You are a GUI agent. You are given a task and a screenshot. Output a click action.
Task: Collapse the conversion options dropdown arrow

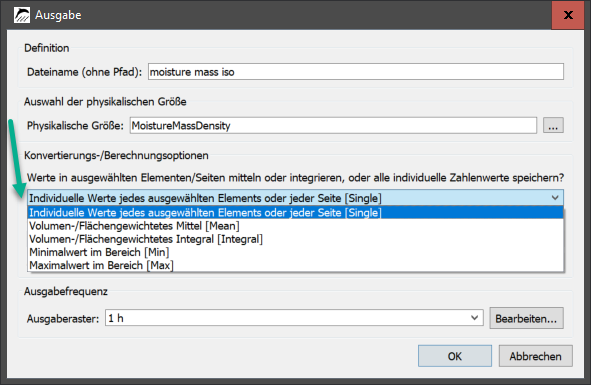coord(555,198)
